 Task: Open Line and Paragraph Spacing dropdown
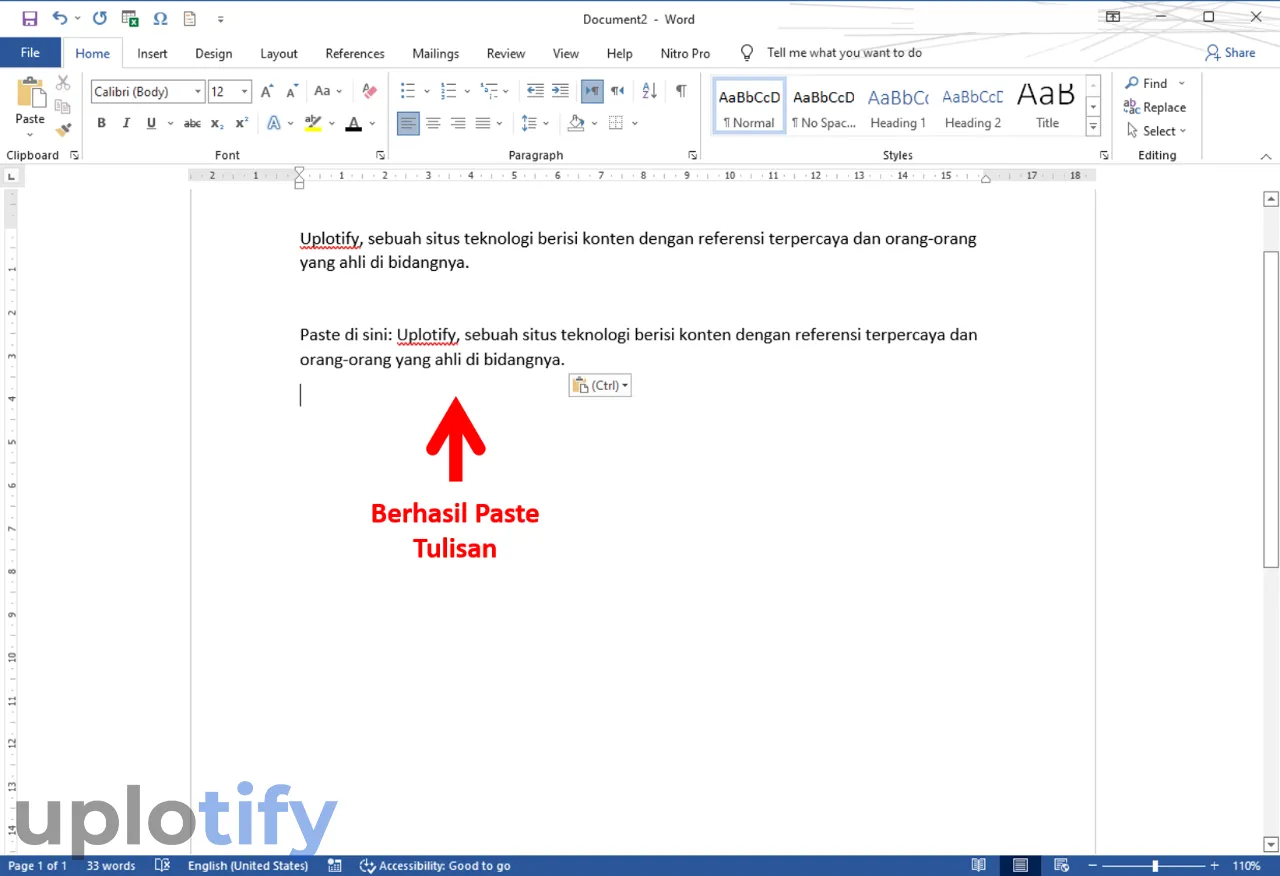coord(535,123)
